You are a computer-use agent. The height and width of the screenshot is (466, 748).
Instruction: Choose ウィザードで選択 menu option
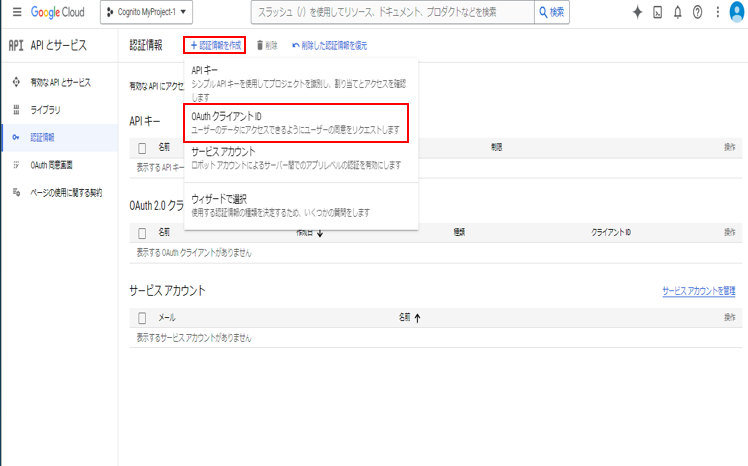pyautogui.click(x=299, y=206)
